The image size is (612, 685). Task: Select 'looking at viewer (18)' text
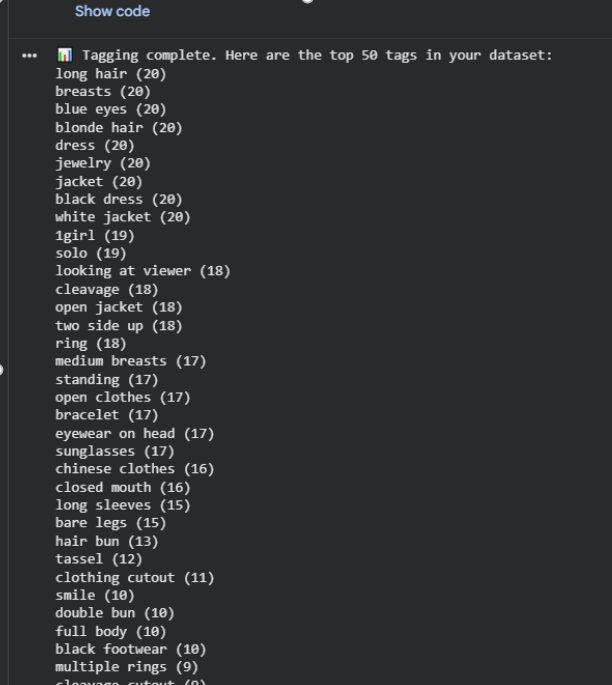coord(142,271)
